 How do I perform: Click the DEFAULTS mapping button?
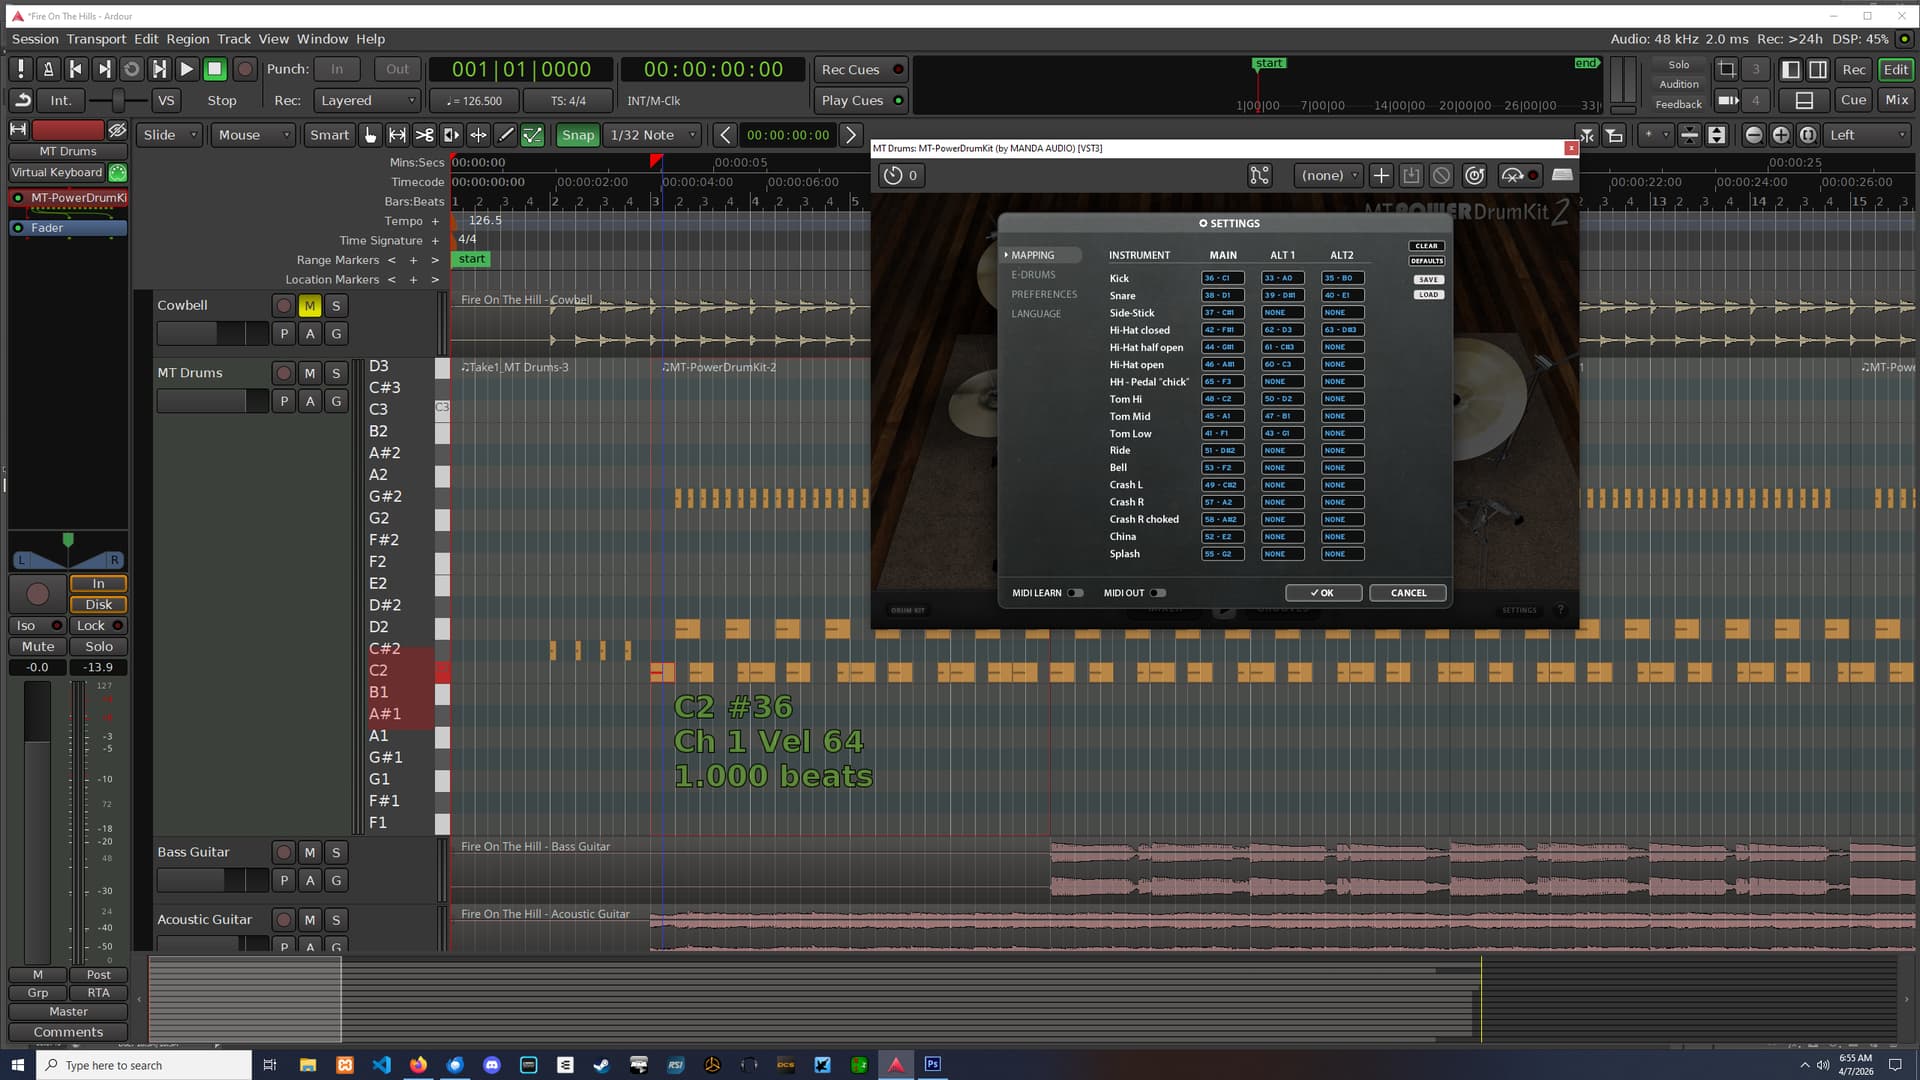click(x=1427, y=261)
